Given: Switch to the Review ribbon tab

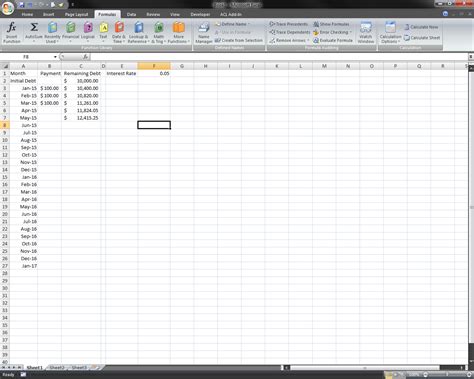Looking at the screenshot, I should (153, 14).
